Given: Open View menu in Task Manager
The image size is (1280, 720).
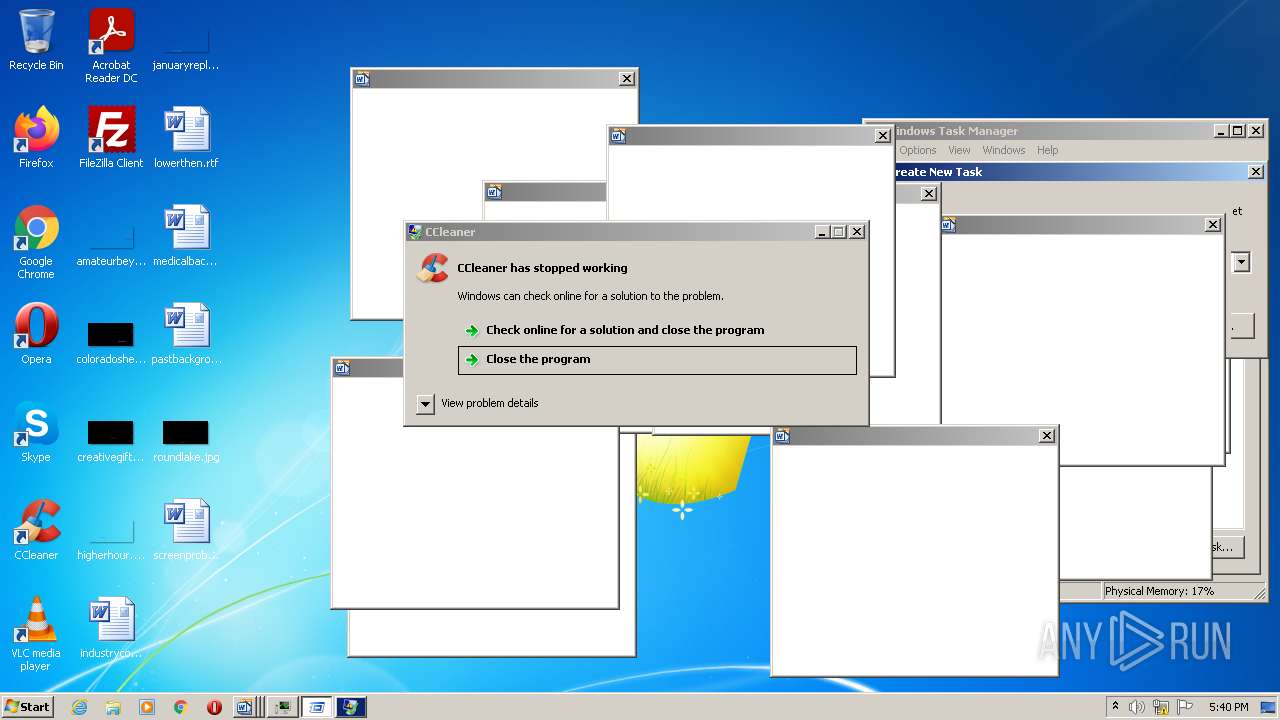Looking at the screenshot, I should pyautogui.click(x=959, y=150).
